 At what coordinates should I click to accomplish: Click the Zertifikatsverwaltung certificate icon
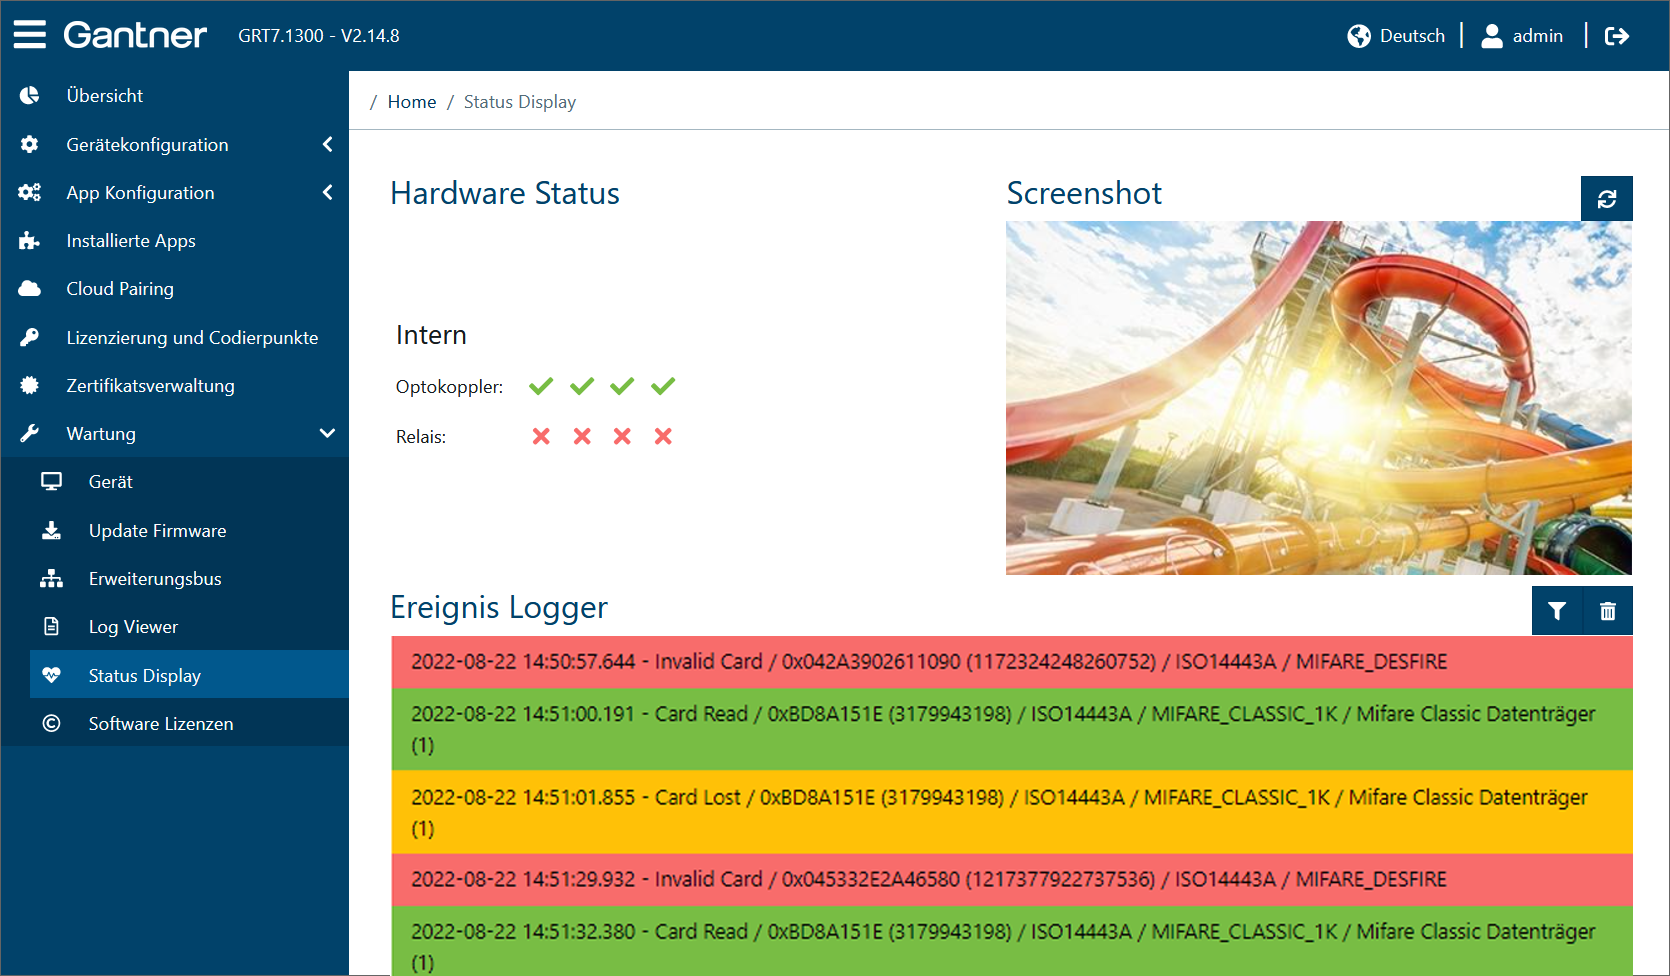point(30,385)
